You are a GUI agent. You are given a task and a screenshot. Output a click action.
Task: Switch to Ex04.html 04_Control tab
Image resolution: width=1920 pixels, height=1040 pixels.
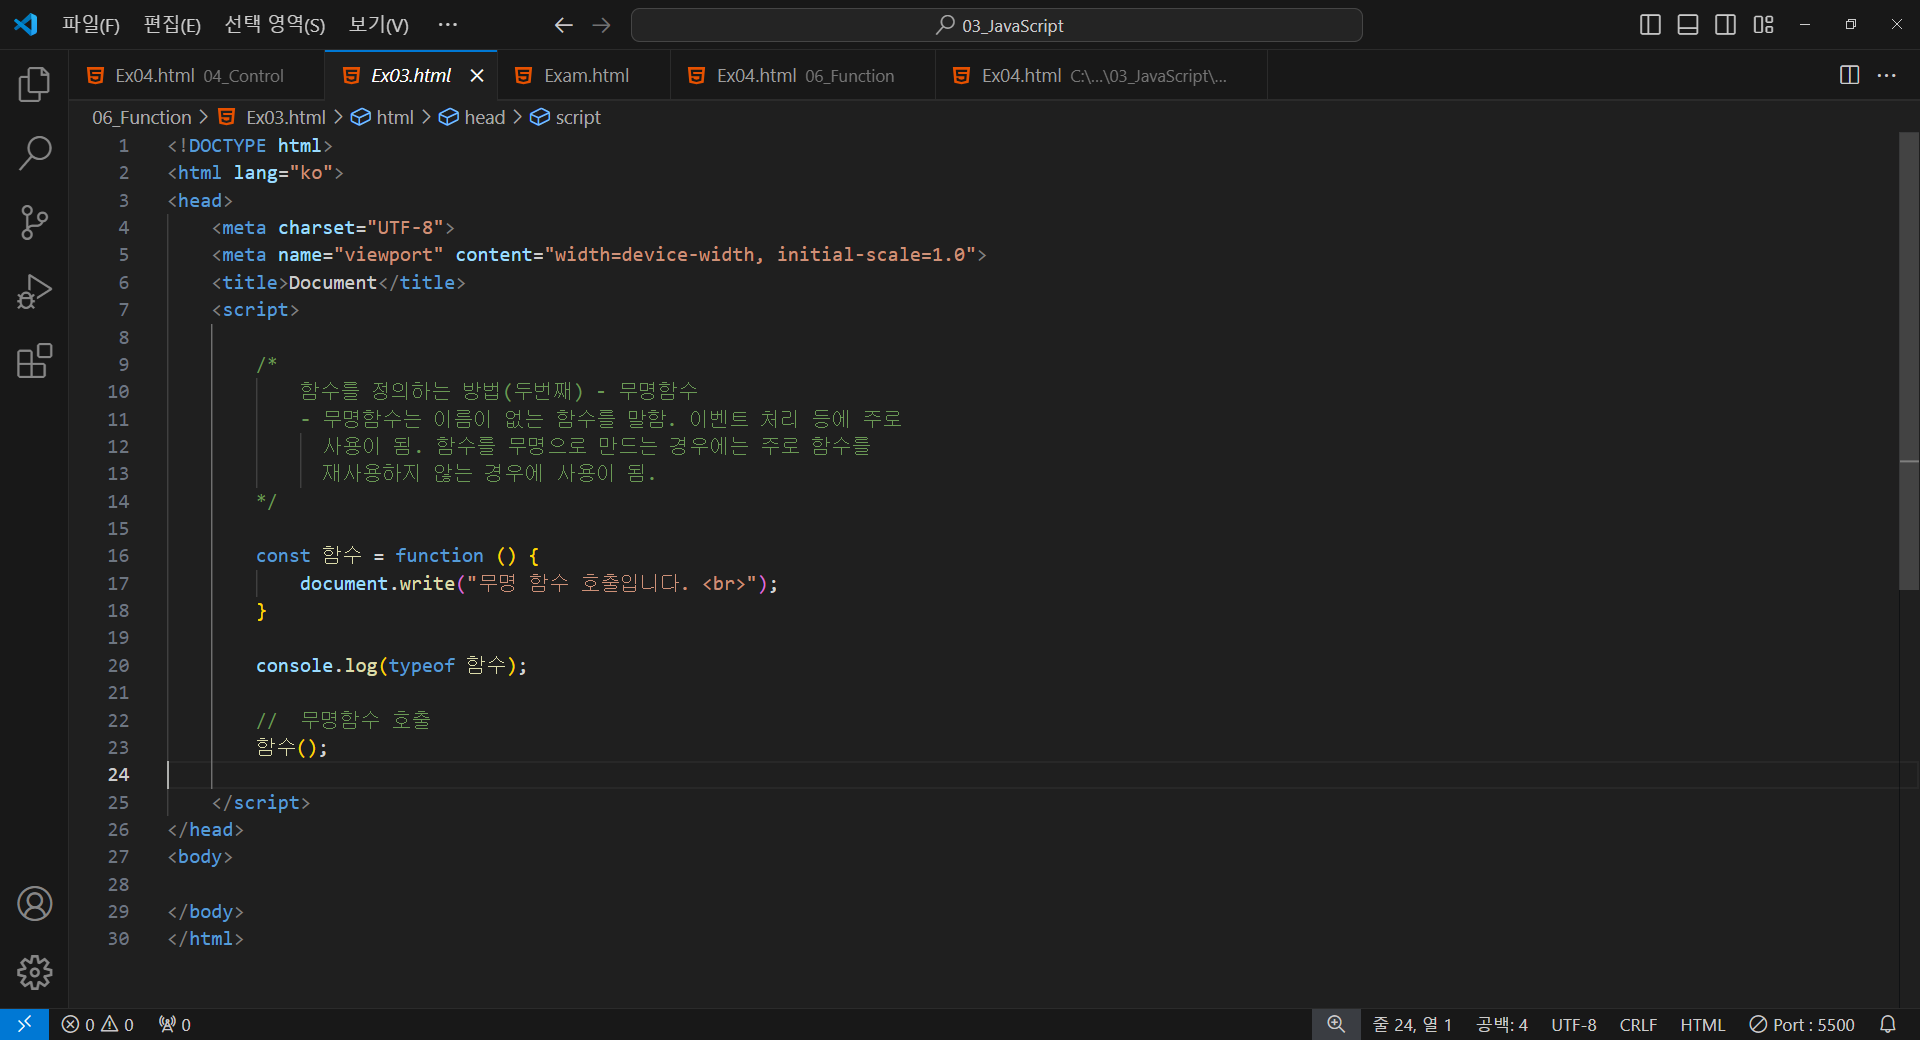coord(197,76)
